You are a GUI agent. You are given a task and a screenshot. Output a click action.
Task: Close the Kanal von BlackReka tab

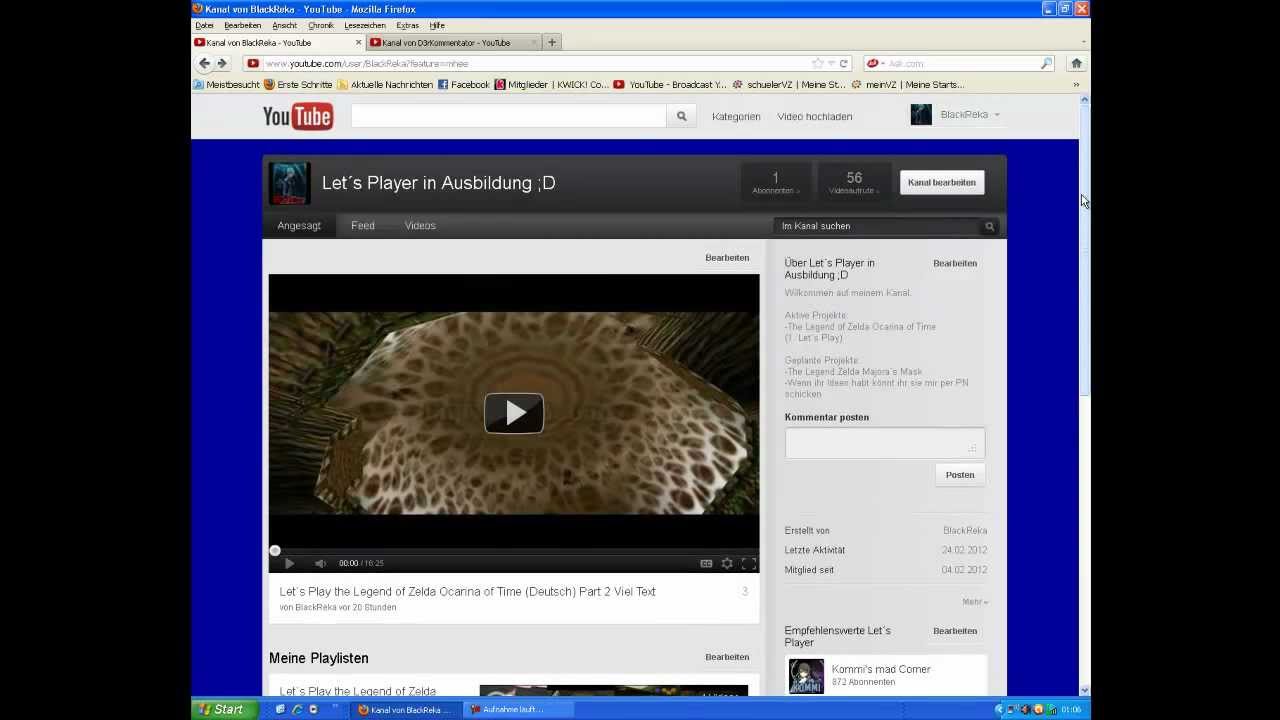(359, 42)
